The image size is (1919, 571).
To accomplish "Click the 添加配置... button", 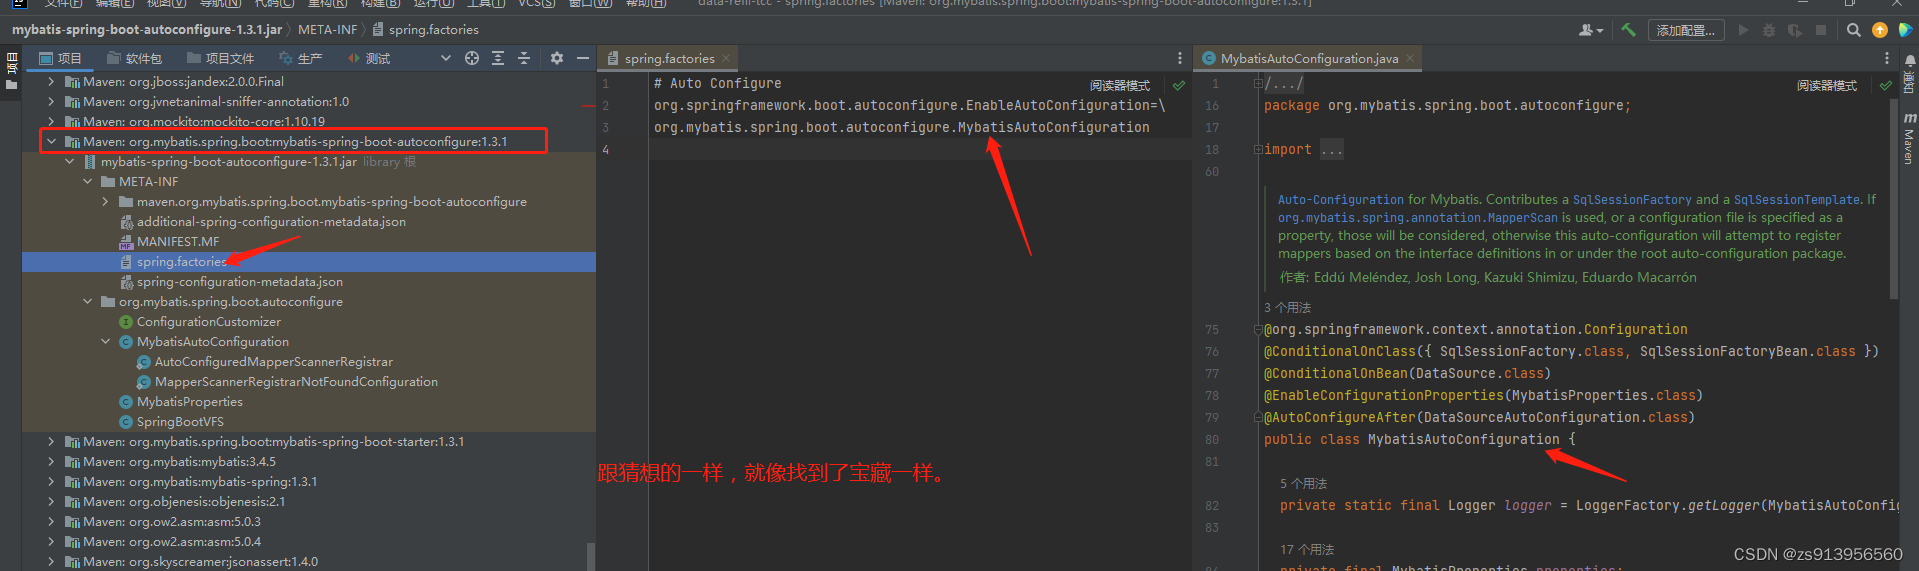I will [1685, 30].
